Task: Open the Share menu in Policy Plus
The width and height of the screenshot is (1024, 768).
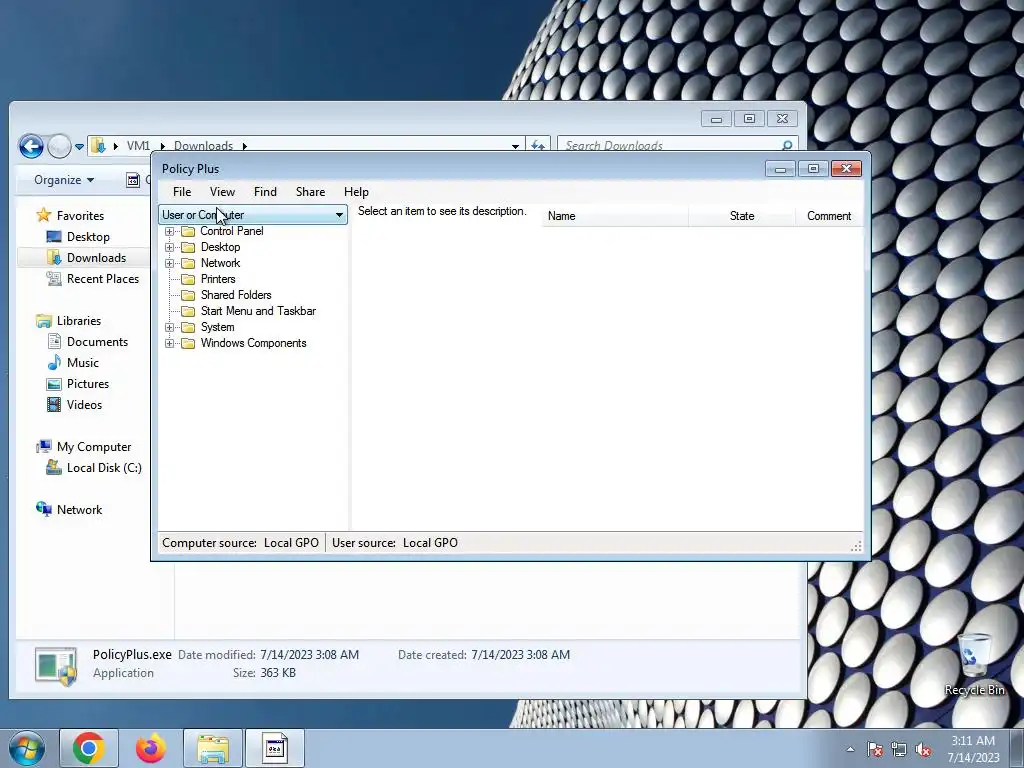Action: [310, 191]
